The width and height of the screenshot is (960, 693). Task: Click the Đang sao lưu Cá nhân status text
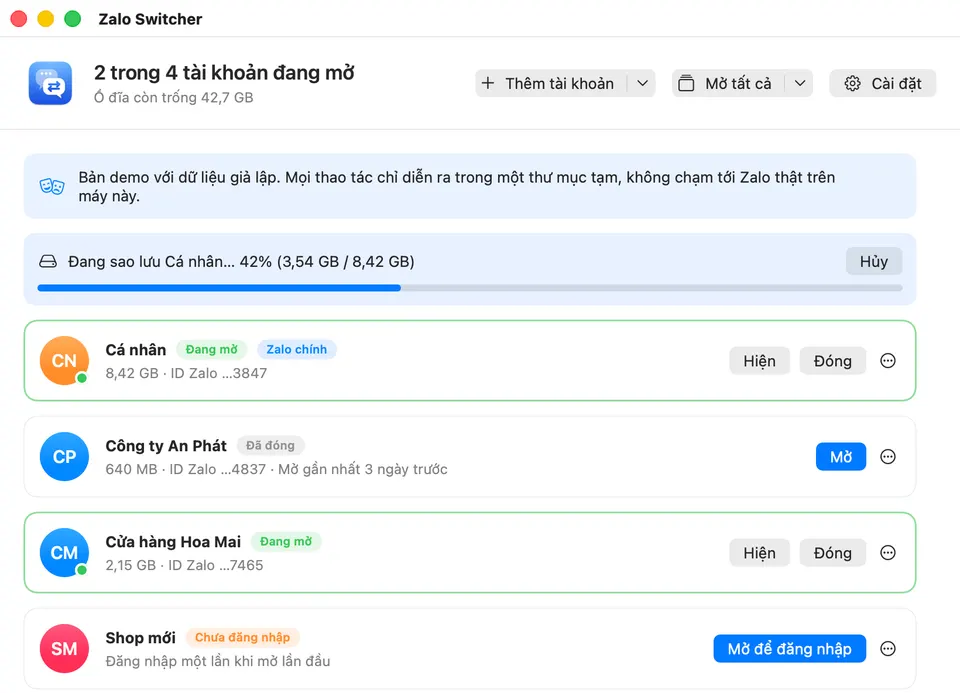[241, 262]
